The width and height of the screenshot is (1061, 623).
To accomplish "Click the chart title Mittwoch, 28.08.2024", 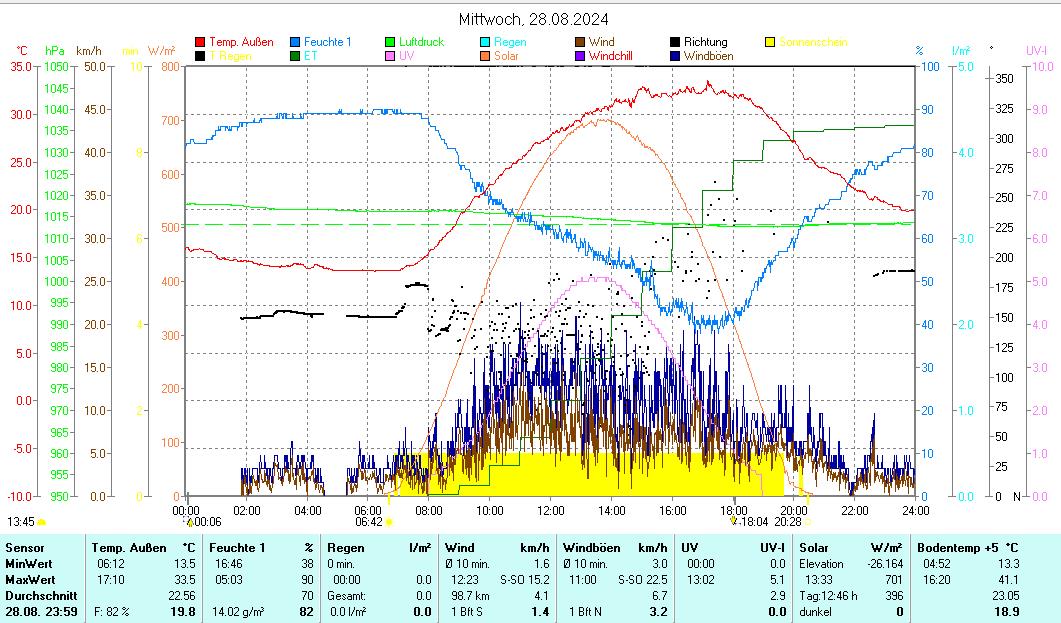I will tap(533, 19).
